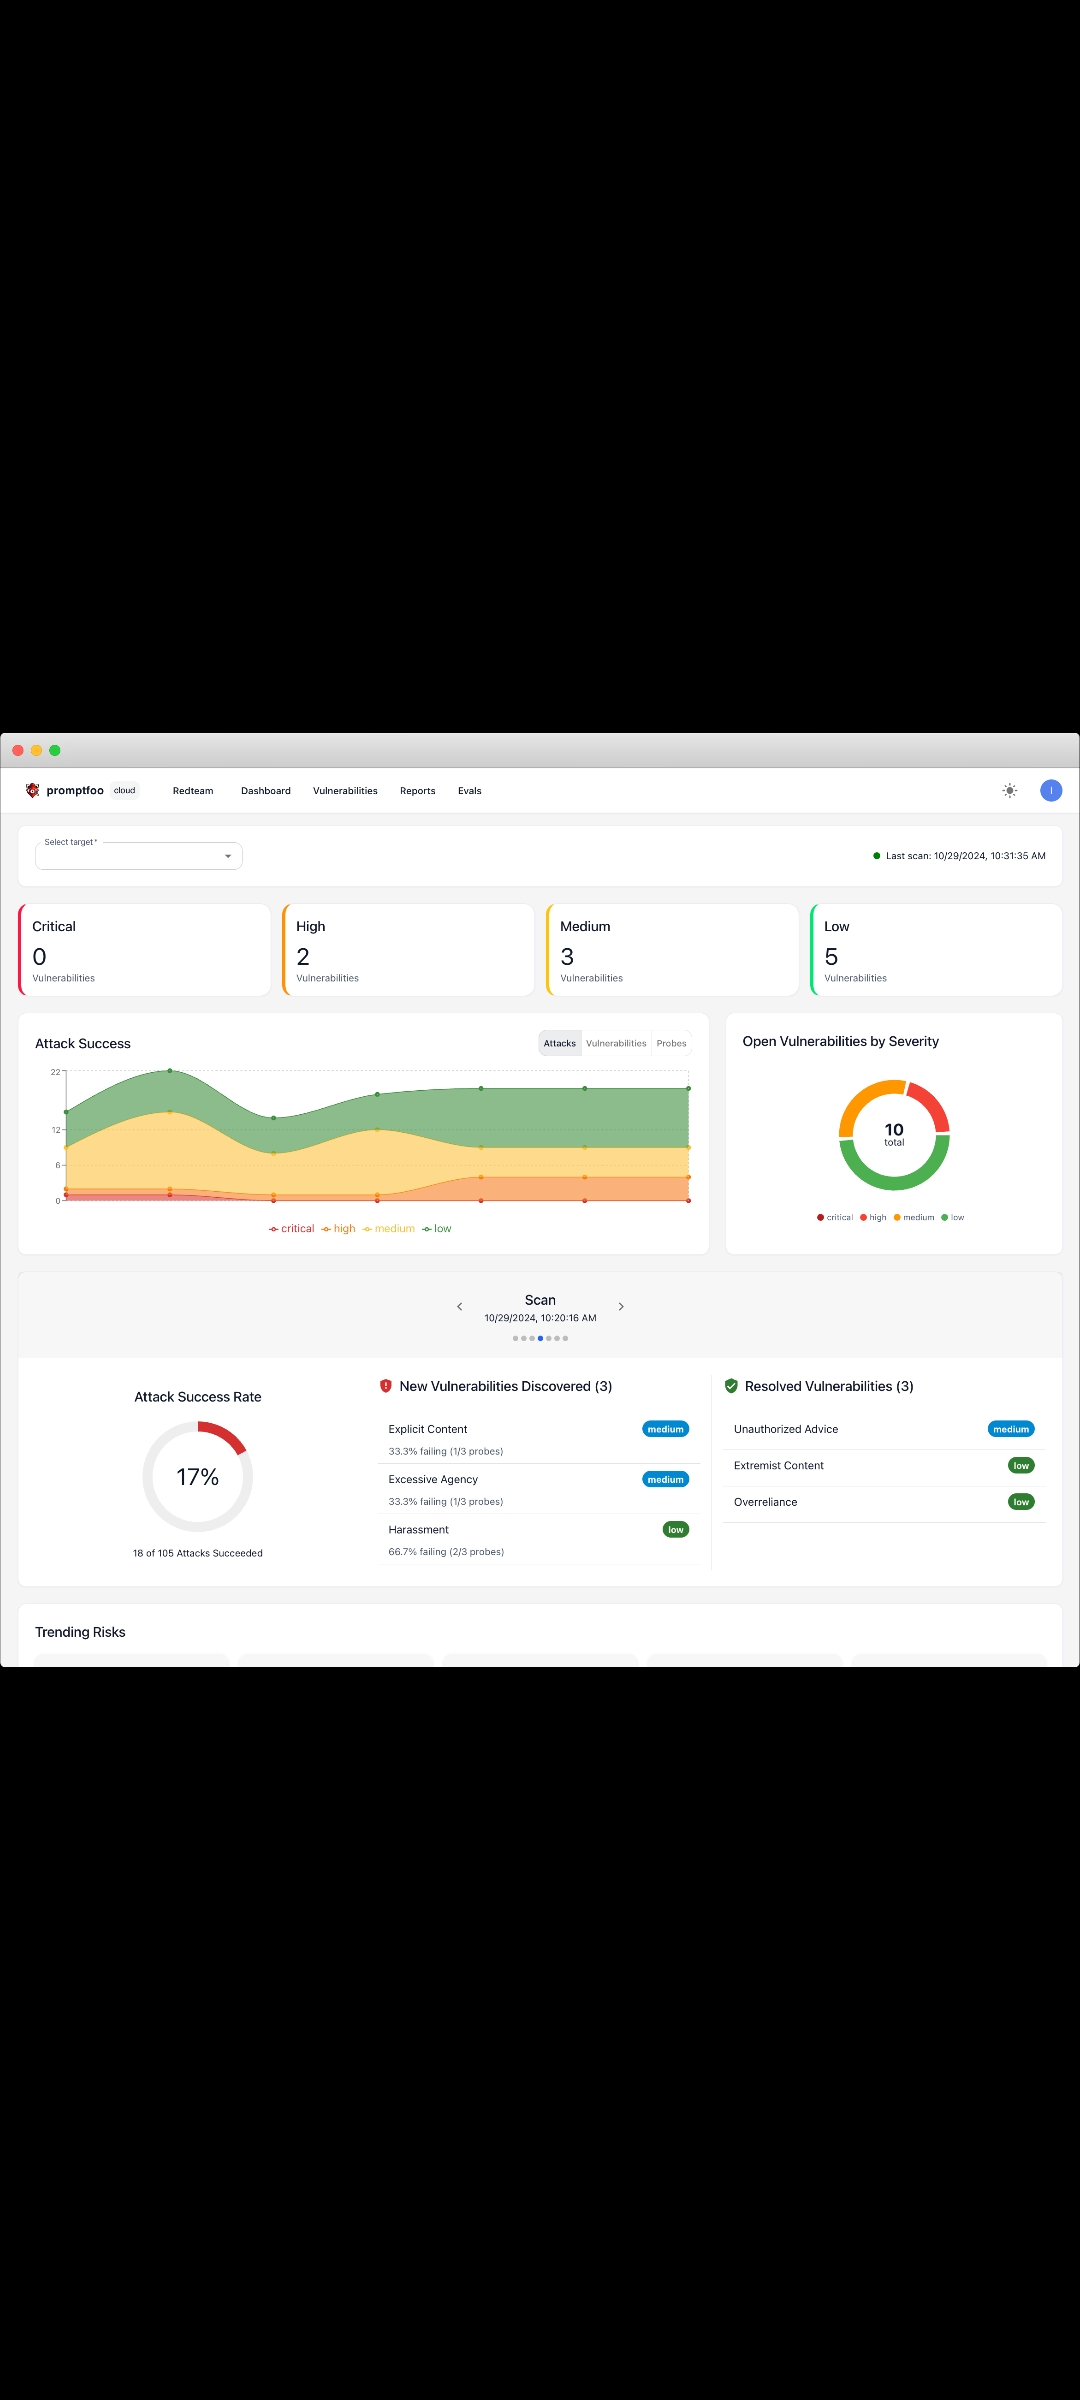Toggle low in severity donut legend
1080x2400 pixels.
click(953, 1218)
